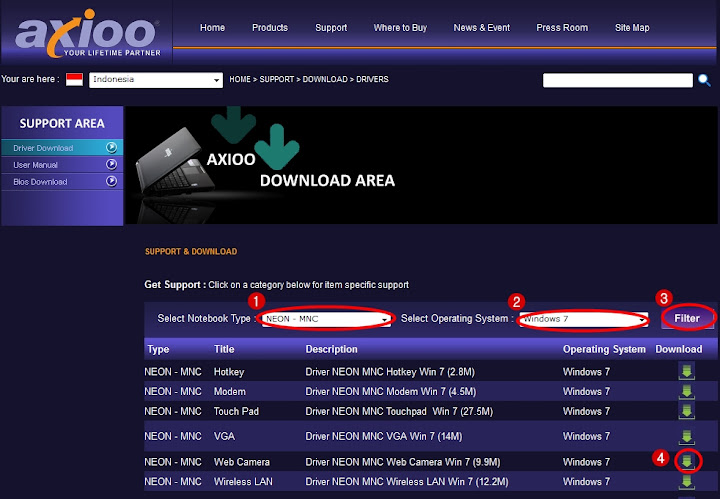The width and height of the screenshot is (720, 499).
Task: Select Driver Download in Support Area
Action: (x=62, y=148)
